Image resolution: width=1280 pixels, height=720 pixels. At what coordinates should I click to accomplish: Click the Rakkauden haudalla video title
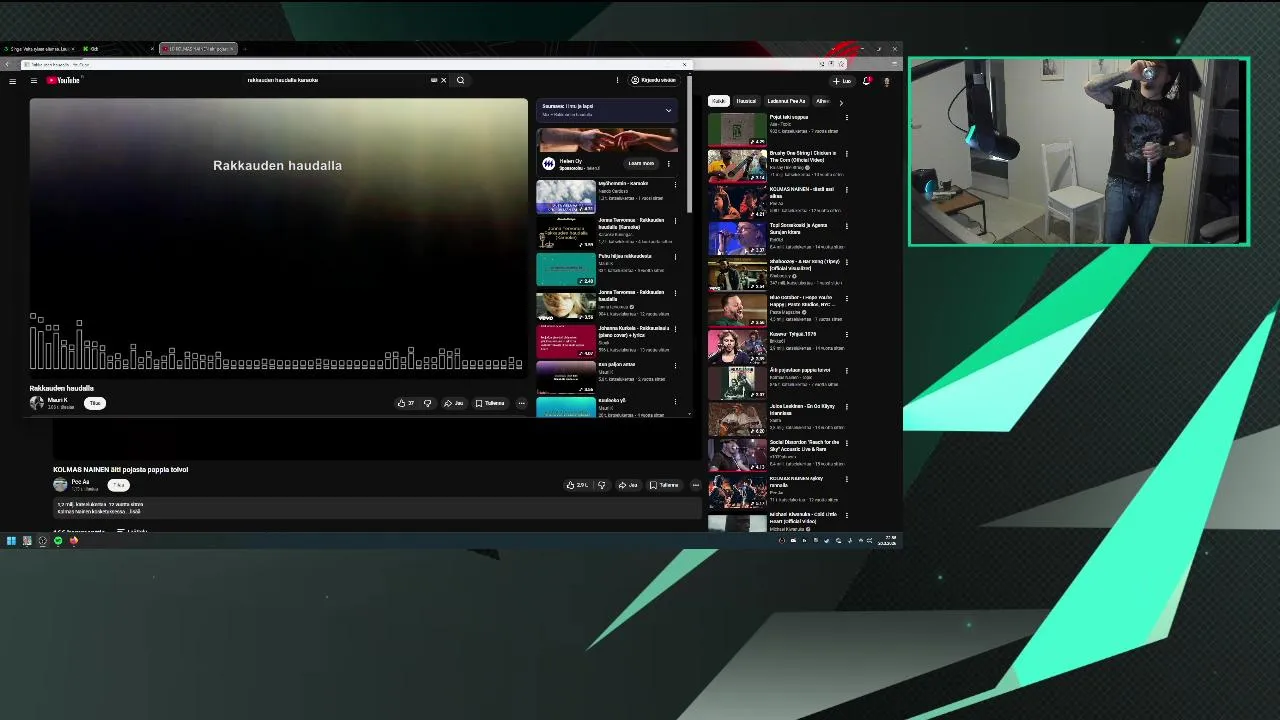[x=62, y=388]
